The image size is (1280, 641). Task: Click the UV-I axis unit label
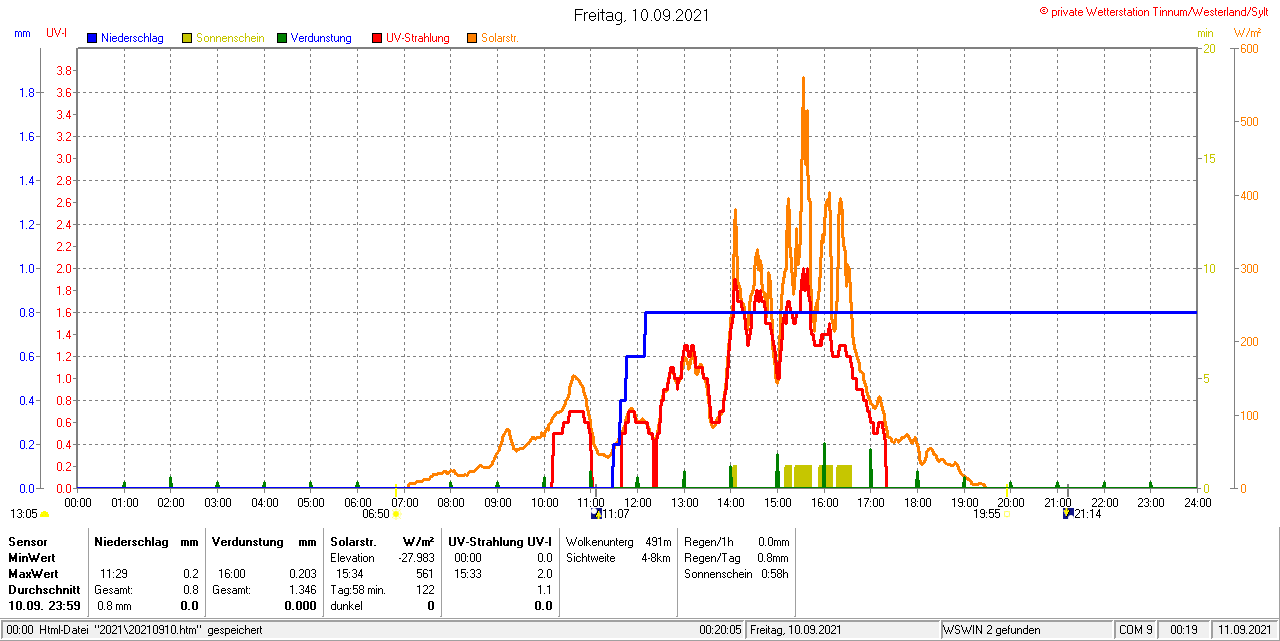56,33
